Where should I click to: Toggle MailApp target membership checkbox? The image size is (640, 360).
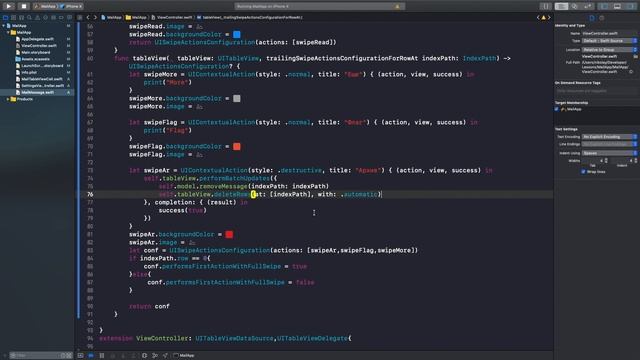pos(557,109)
